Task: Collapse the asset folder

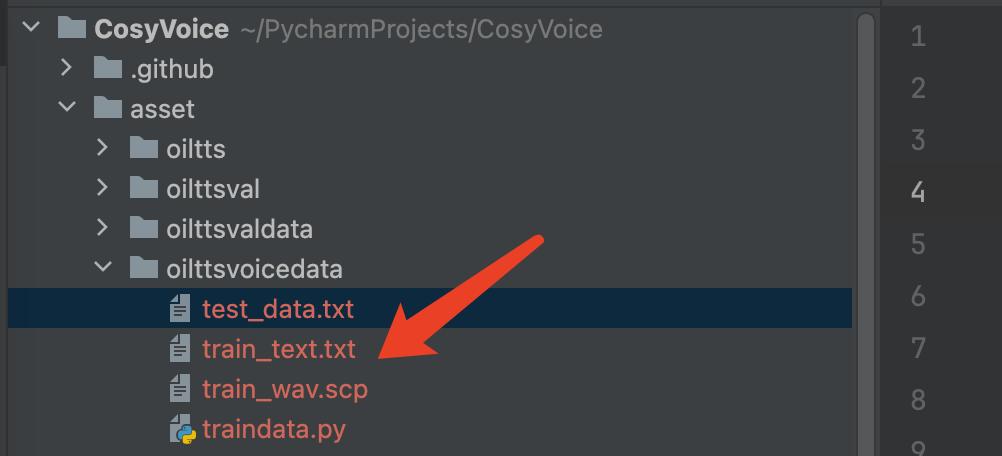Action: 66,108
